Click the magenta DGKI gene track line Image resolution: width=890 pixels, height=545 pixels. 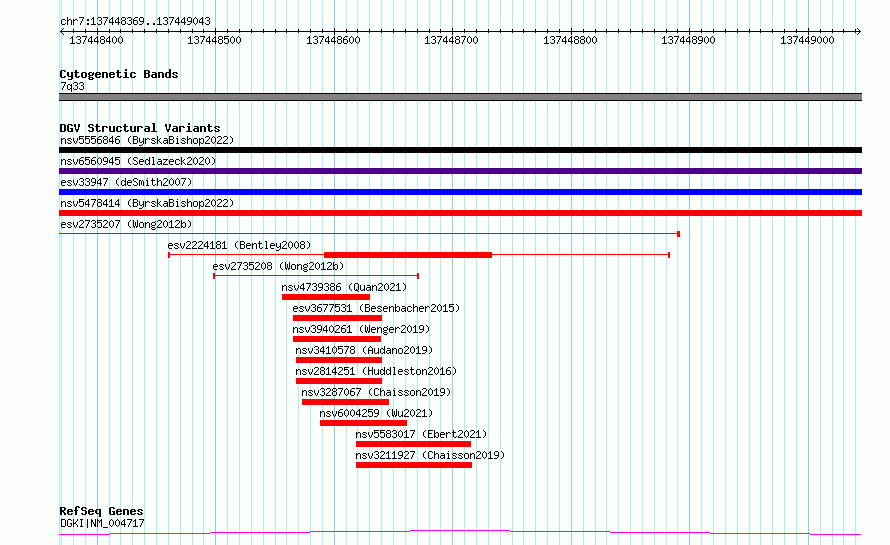point(460,533)
